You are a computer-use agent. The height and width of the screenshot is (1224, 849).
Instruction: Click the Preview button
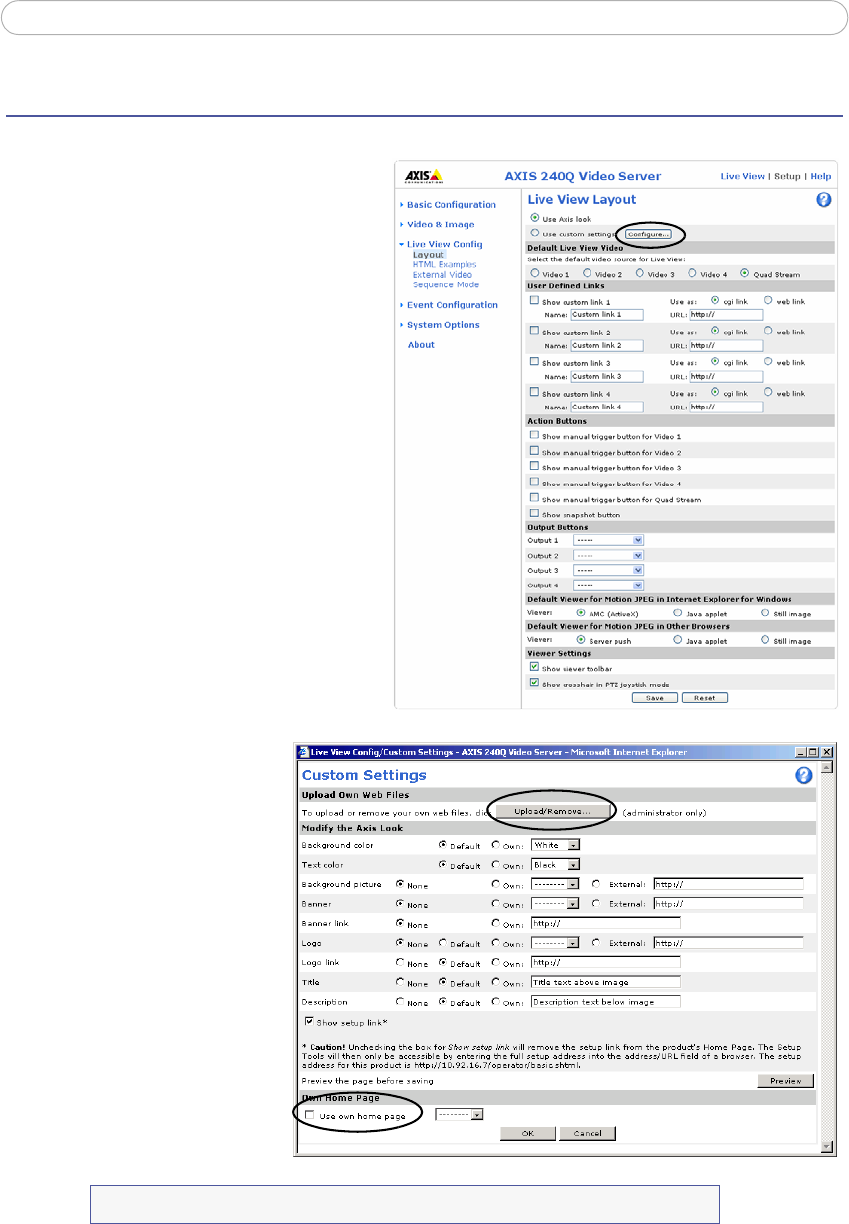click(786, 1081)
